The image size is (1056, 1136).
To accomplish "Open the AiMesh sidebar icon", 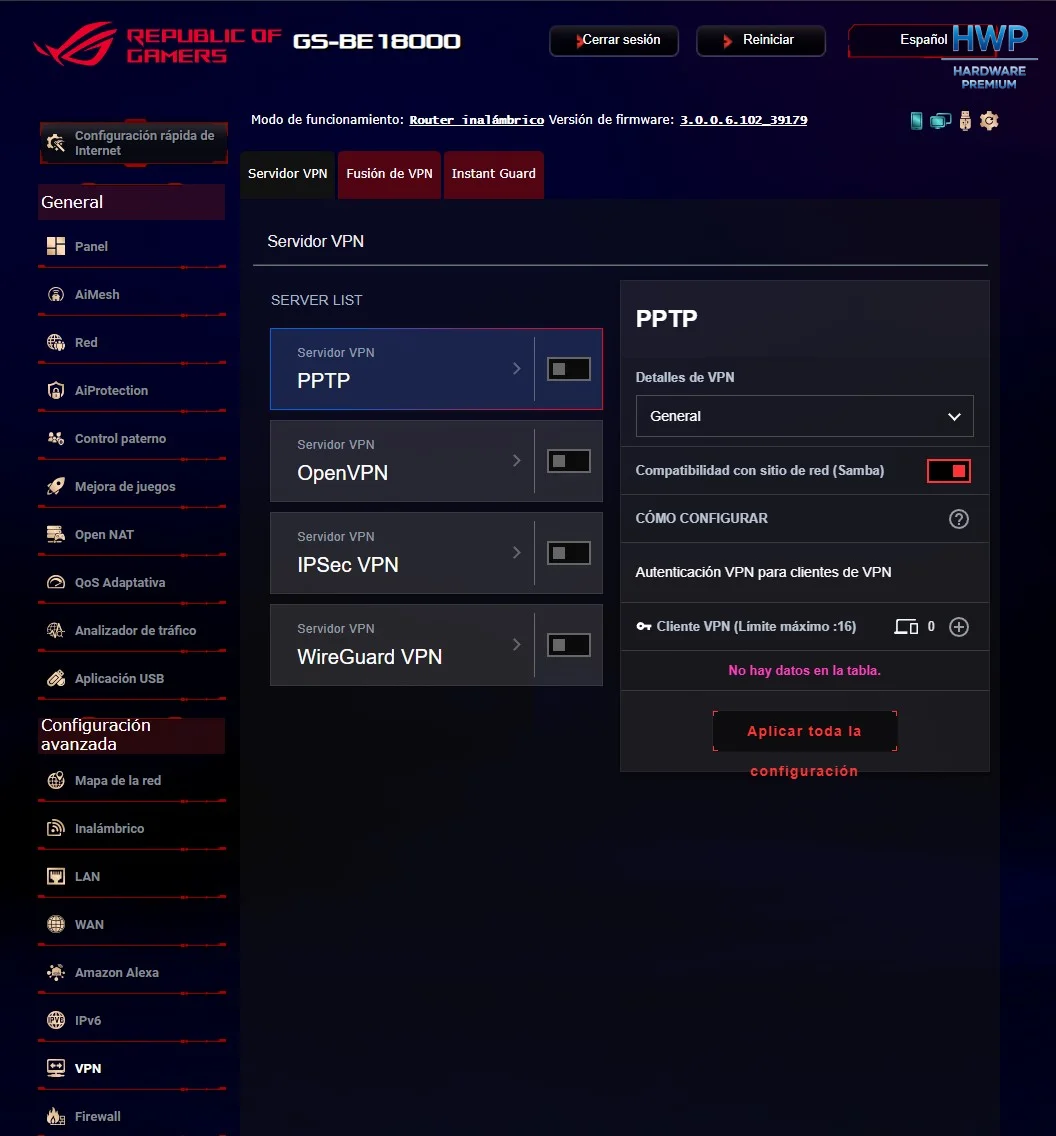I will pos(56,295).
